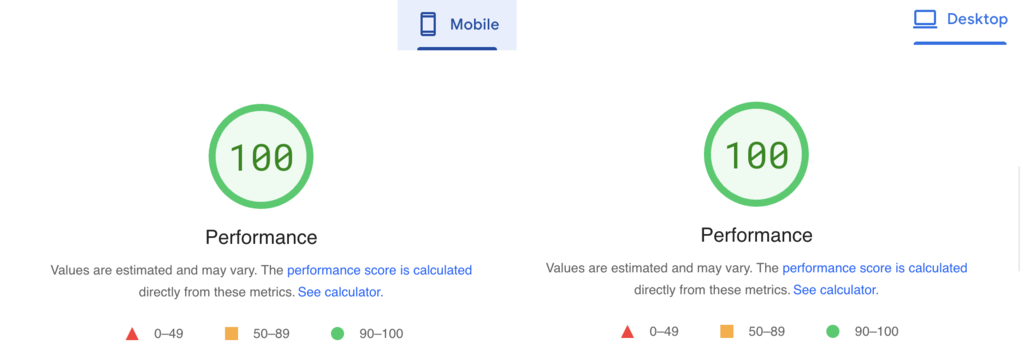Click the 90–100 label in mobile legend
The height and width of the screenshot is (362, 1024).
[381, 334]
